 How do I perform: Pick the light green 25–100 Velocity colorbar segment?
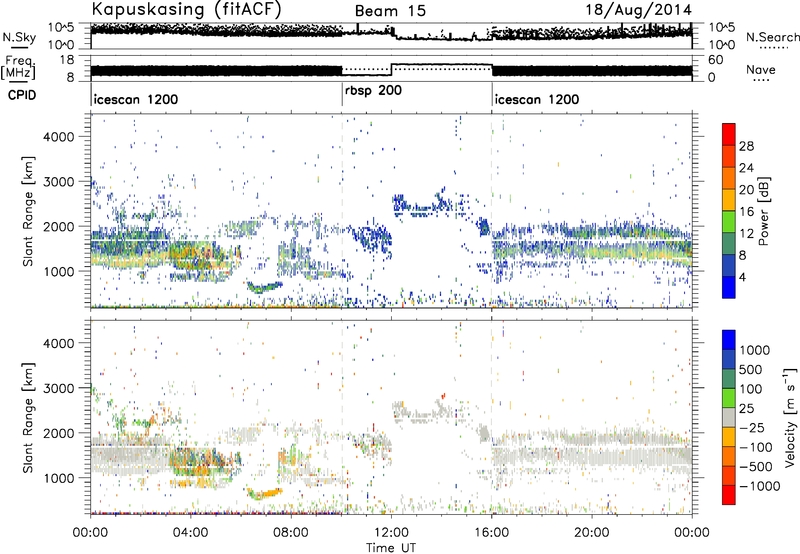click(729, 397)
